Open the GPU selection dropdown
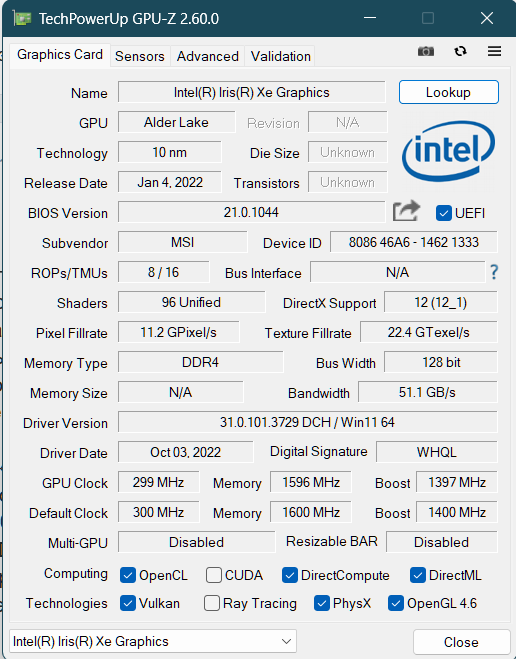 coord(153,641)
